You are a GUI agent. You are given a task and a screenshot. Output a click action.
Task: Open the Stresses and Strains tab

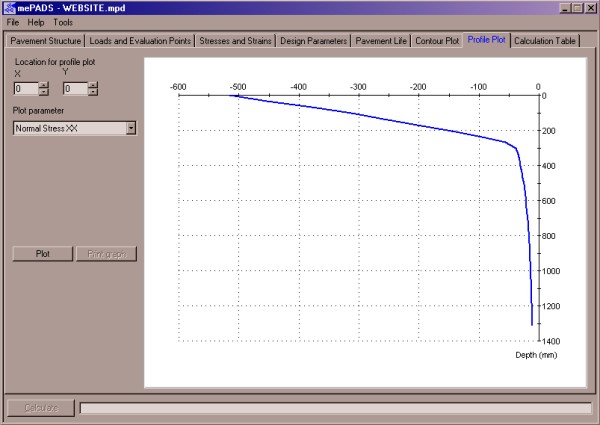pyautogui.click(x=235, y=41)
